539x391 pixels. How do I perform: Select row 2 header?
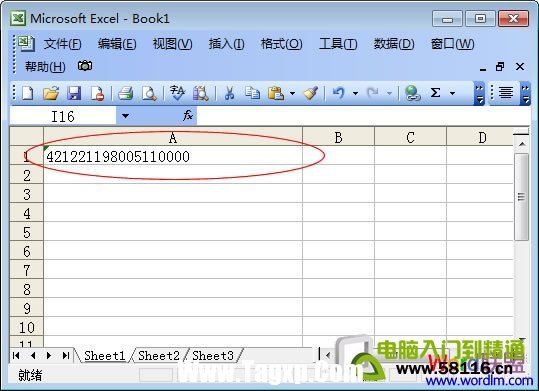[x=27, y=175]
